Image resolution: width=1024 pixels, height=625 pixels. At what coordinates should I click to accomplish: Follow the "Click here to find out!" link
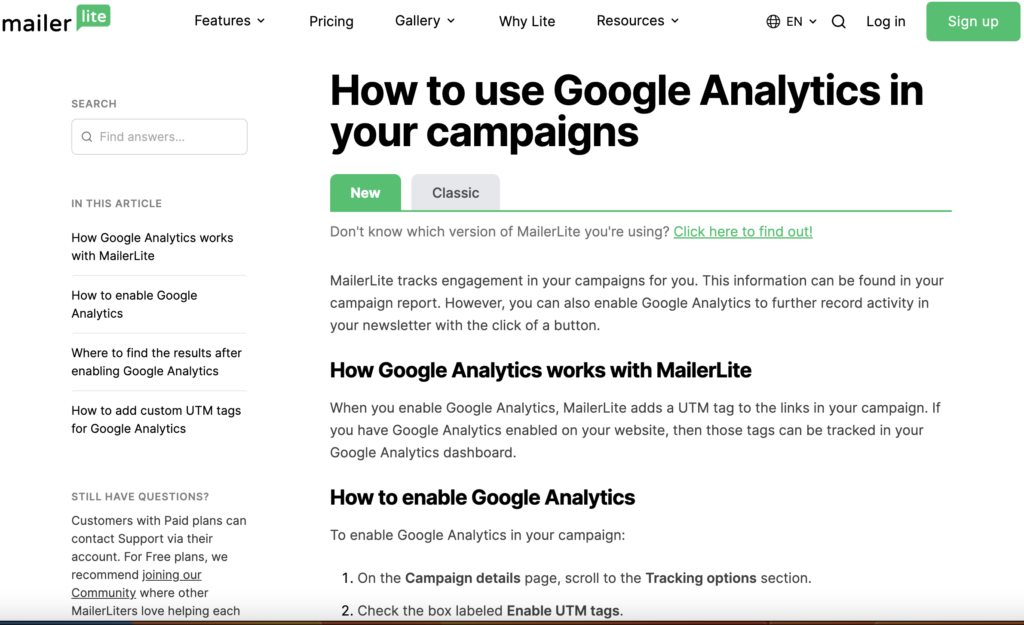pos(742,231)
